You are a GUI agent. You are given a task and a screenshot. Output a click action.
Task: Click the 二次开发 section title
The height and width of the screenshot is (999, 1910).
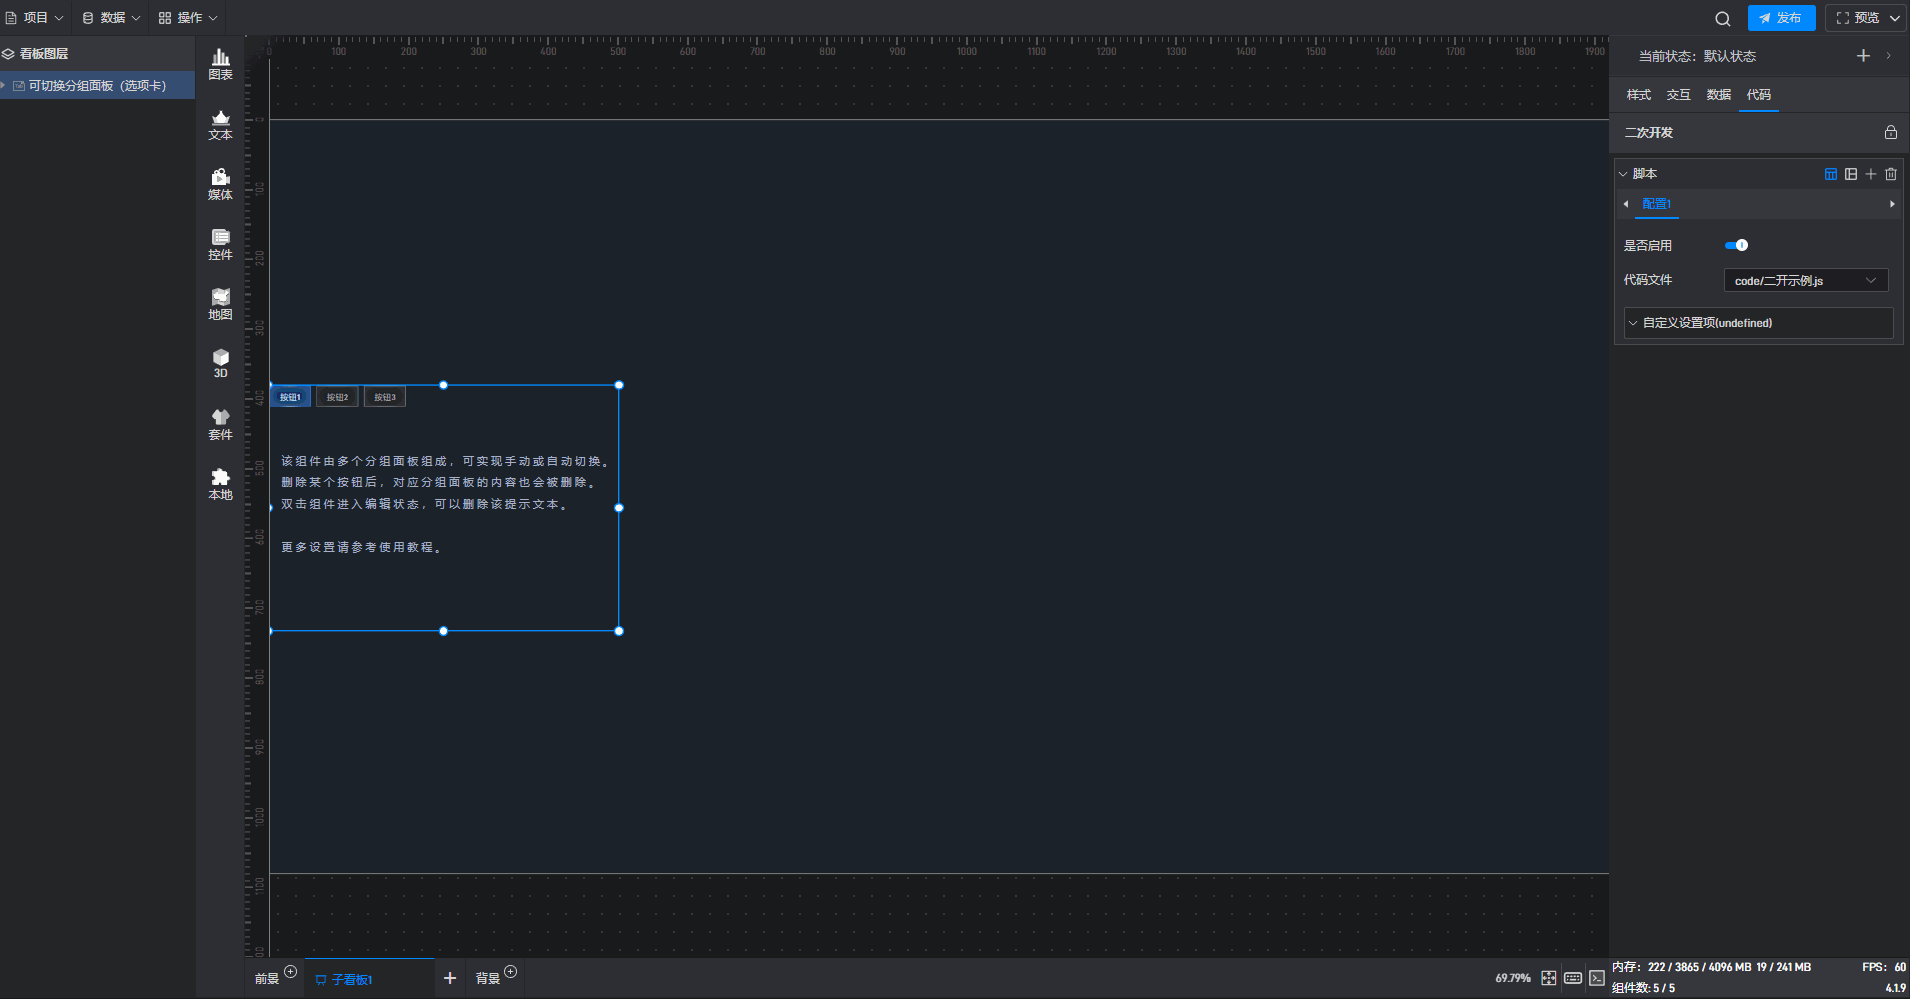1649,132
